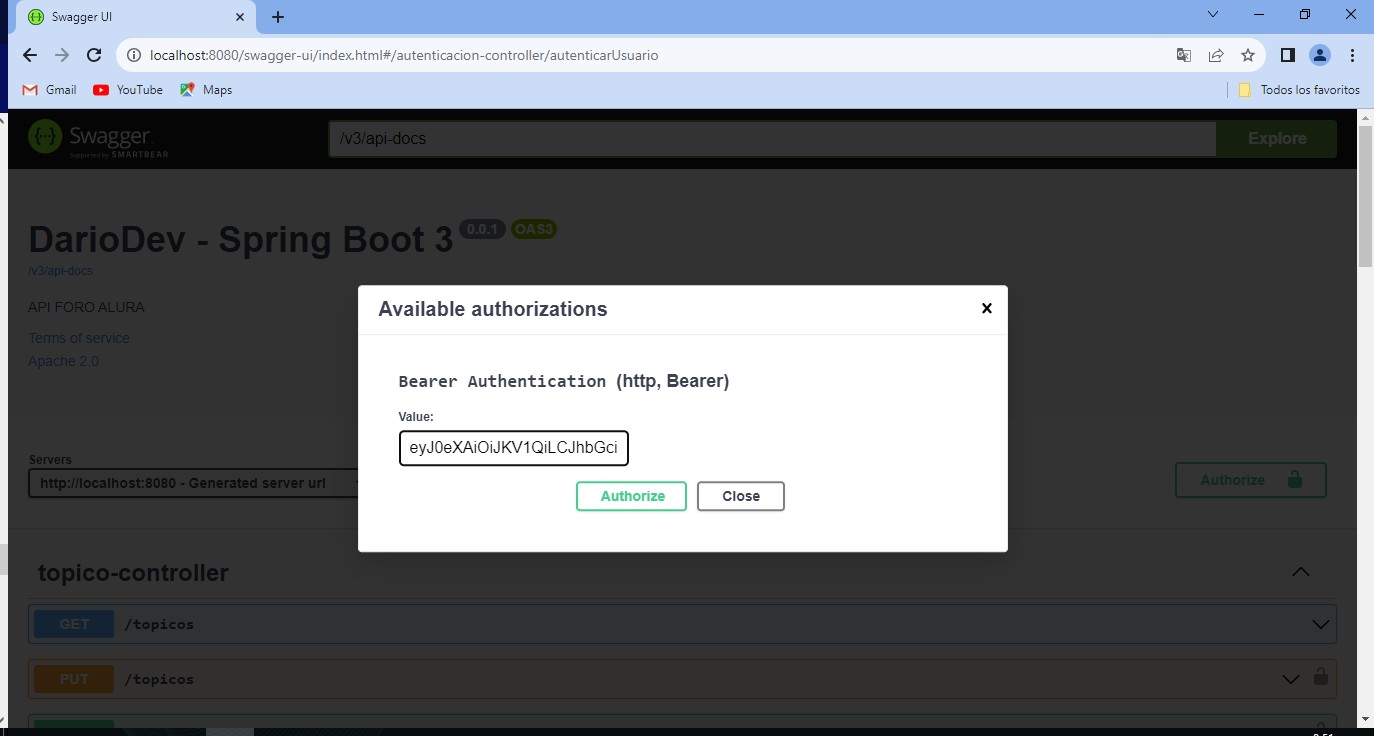The width and height of the screenshot is (1374, 736).
Task: Close the Swagger UI tab
Action: [240, 17]
